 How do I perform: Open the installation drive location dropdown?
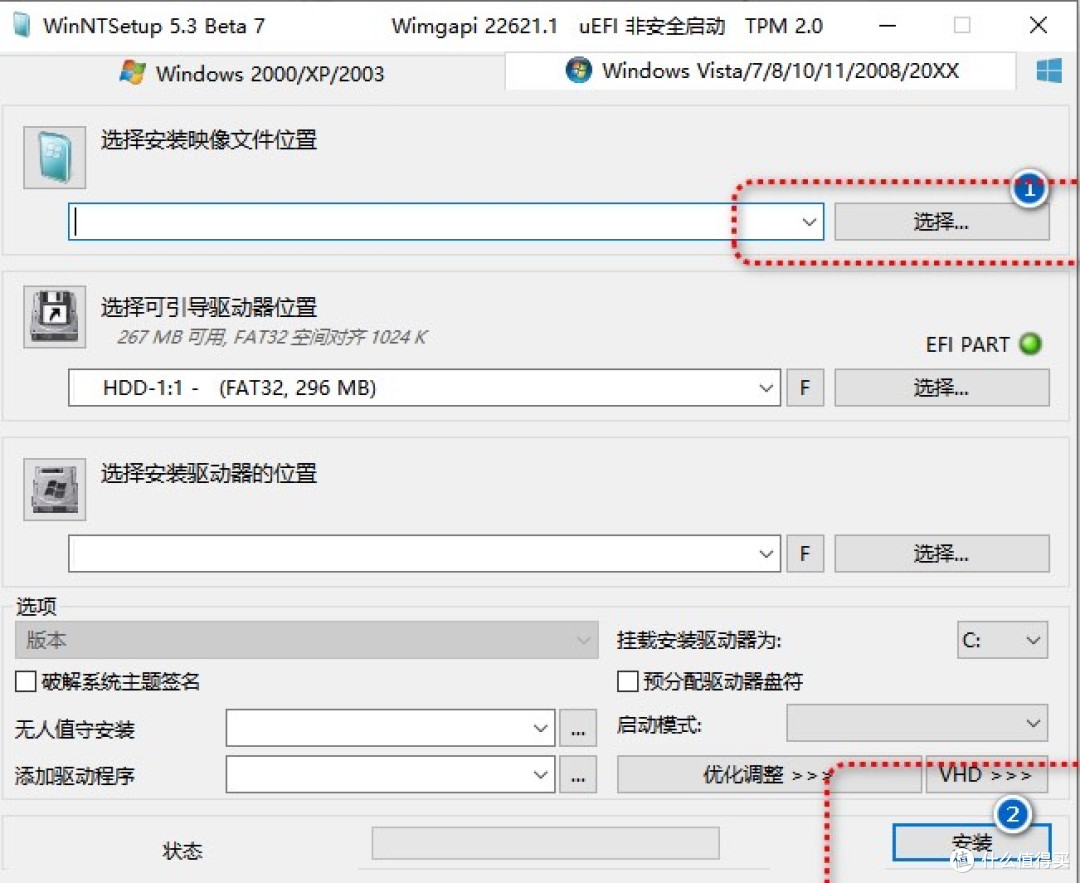tap(424, 554)
